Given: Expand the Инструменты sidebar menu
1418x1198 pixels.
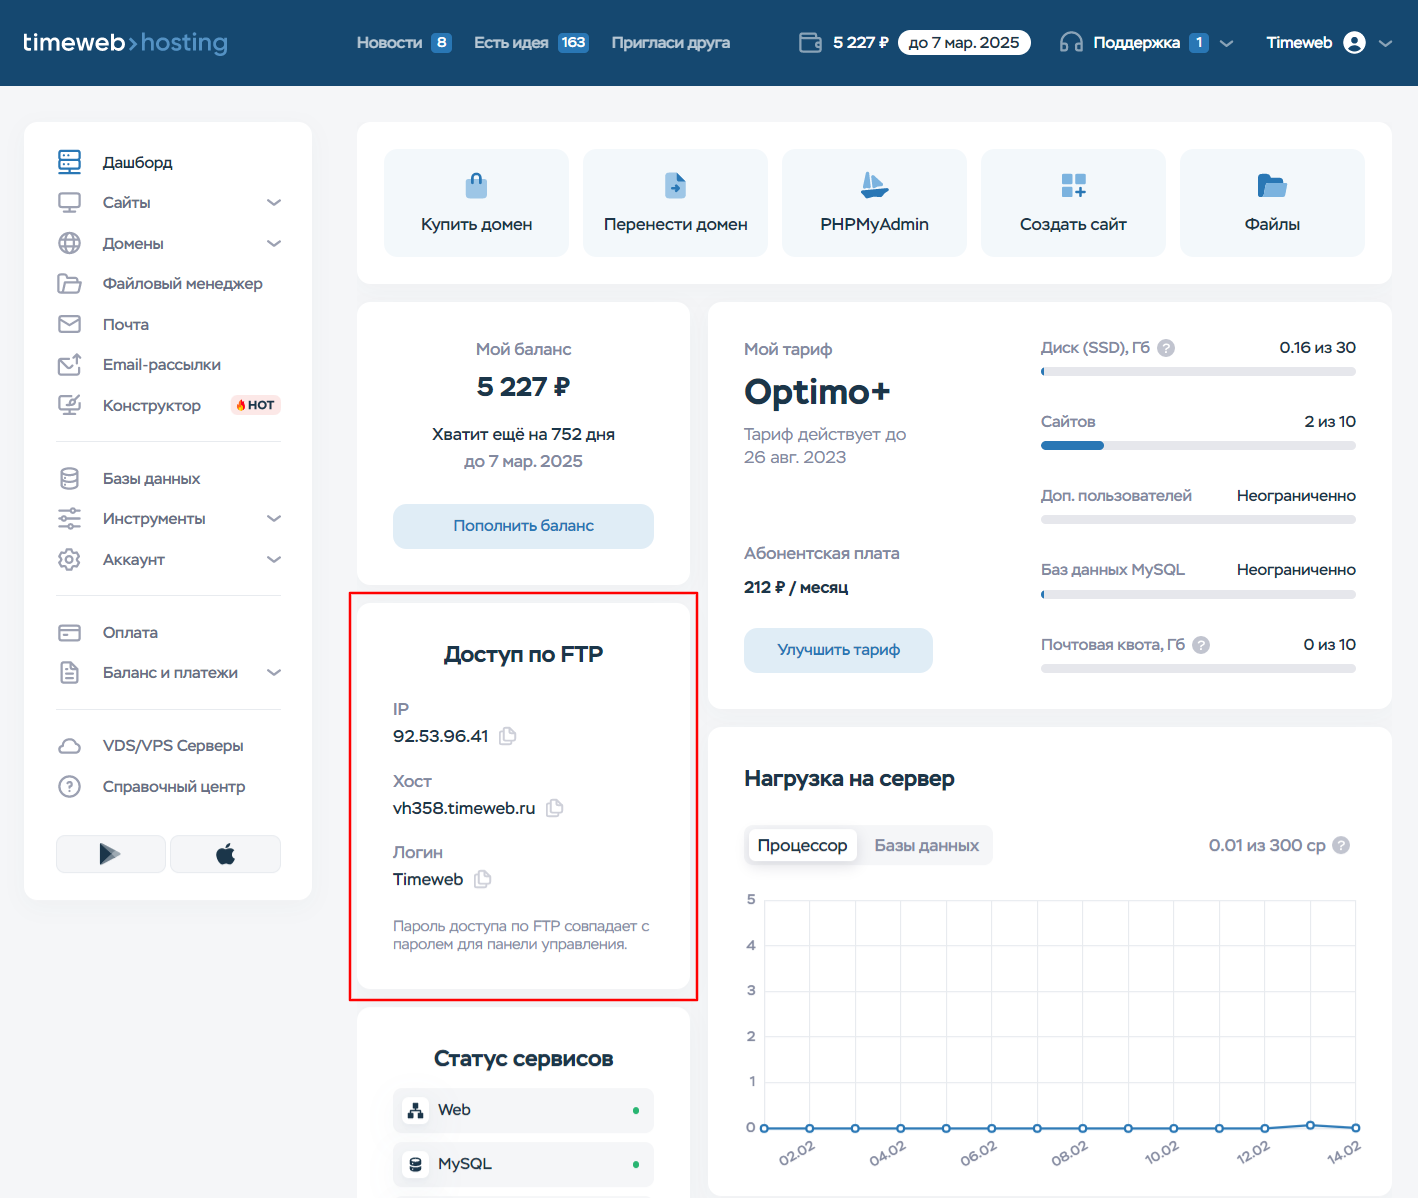Looking at the screenshot, I should coord(274,519).
